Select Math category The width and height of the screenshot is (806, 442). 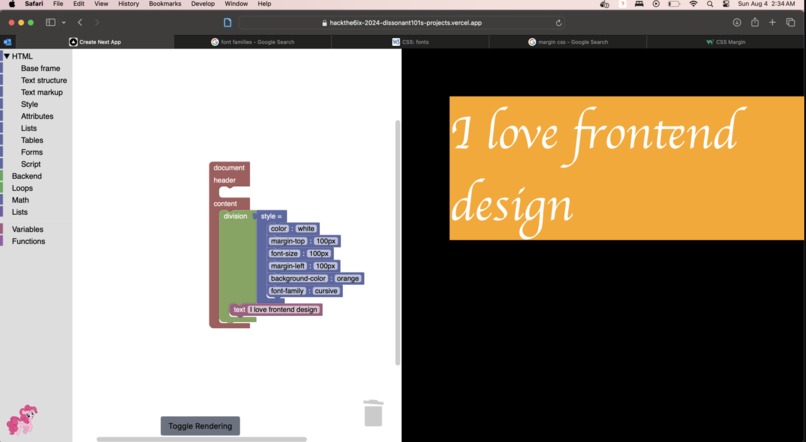click(21, 200)
